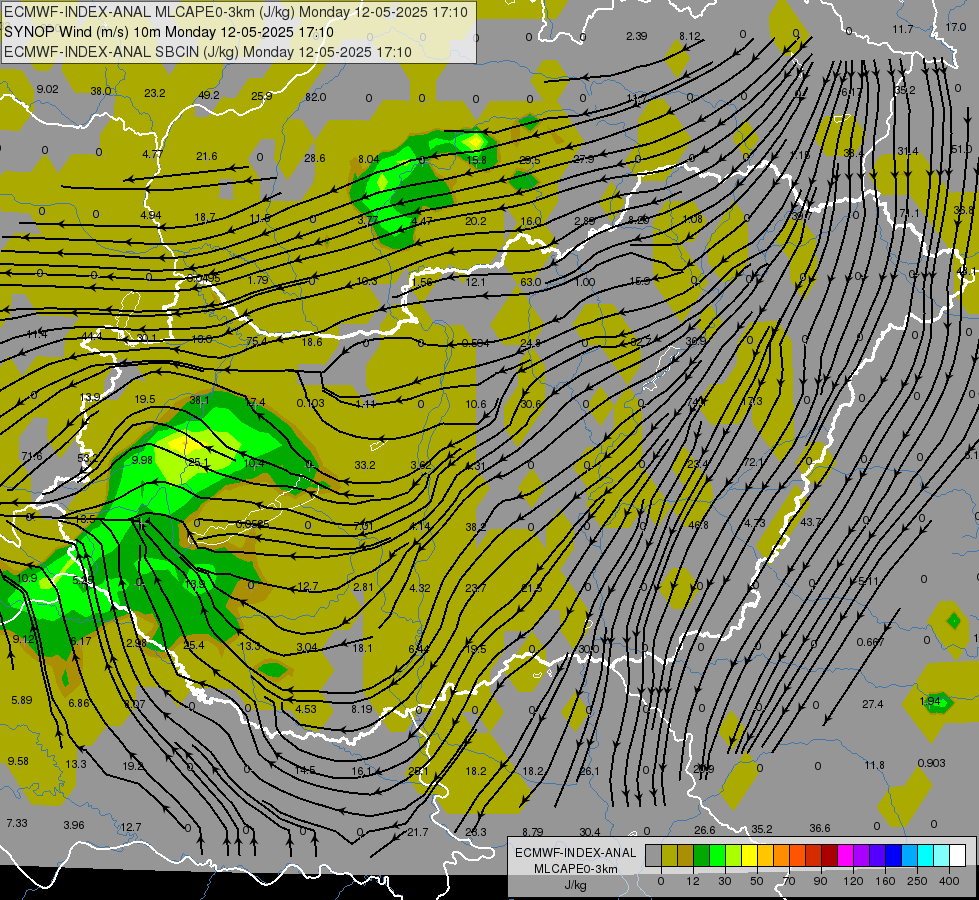Click the map value '26.6'
This screenshot has height=900, width=979.
coord(704,830)
